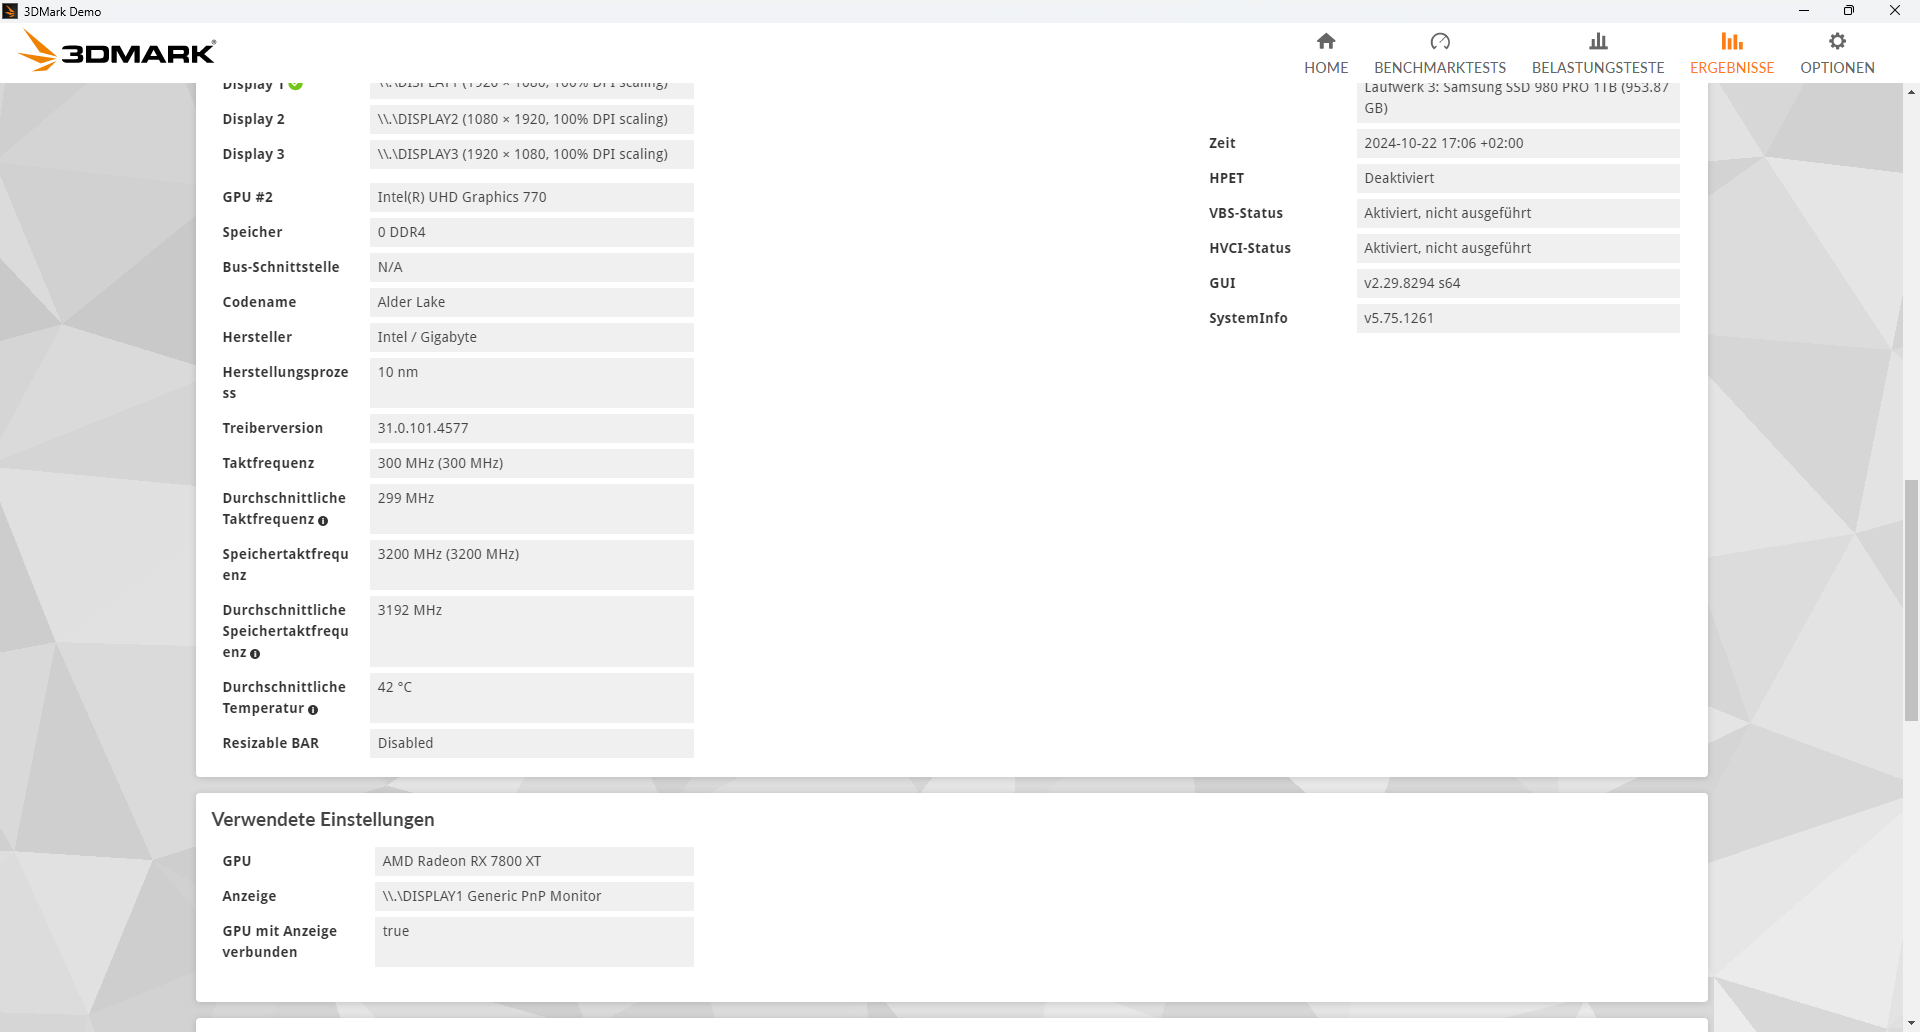Click info icon next to Durchschnittliche Speichertaktfrequenz
This screenshot has width=1920, height=1032.
[255, 654]
